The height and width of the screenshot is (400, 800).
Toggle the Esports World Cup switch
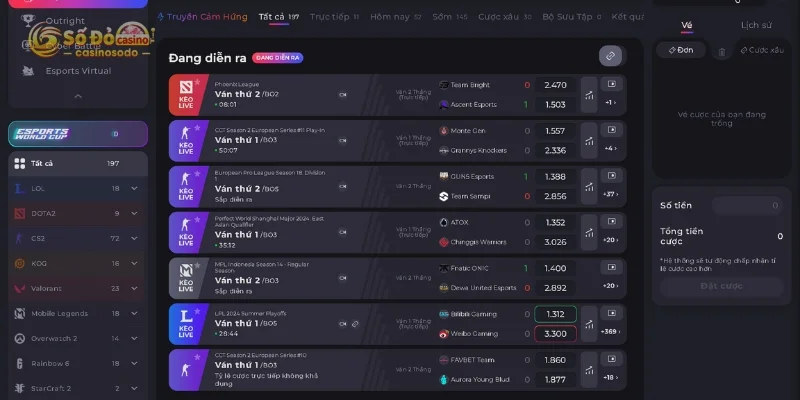coord(115,134)
